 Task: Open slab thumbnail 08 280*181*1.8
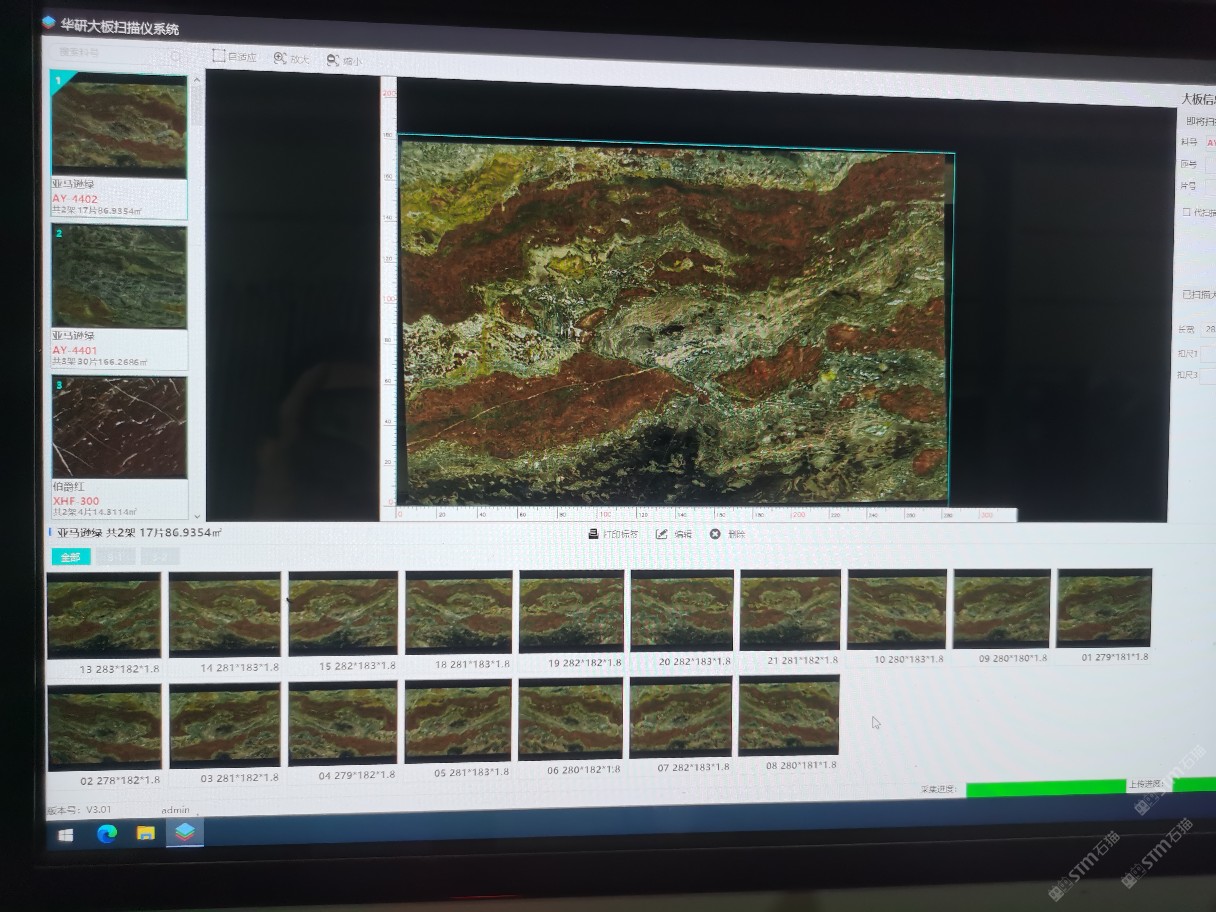(x=789, y=716)
